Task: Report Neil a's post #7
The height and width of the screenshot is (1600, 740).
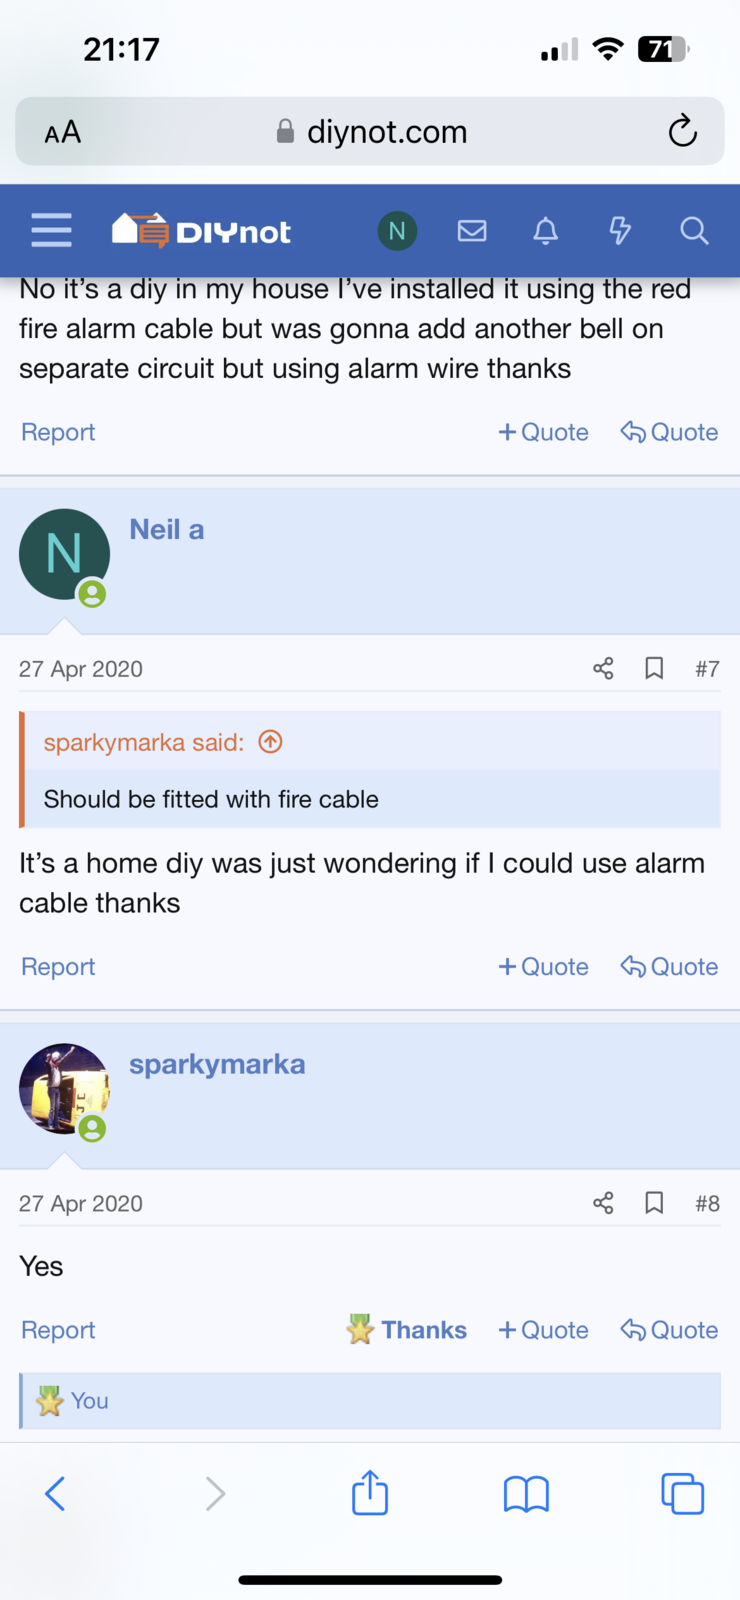Action: (58, 967)
